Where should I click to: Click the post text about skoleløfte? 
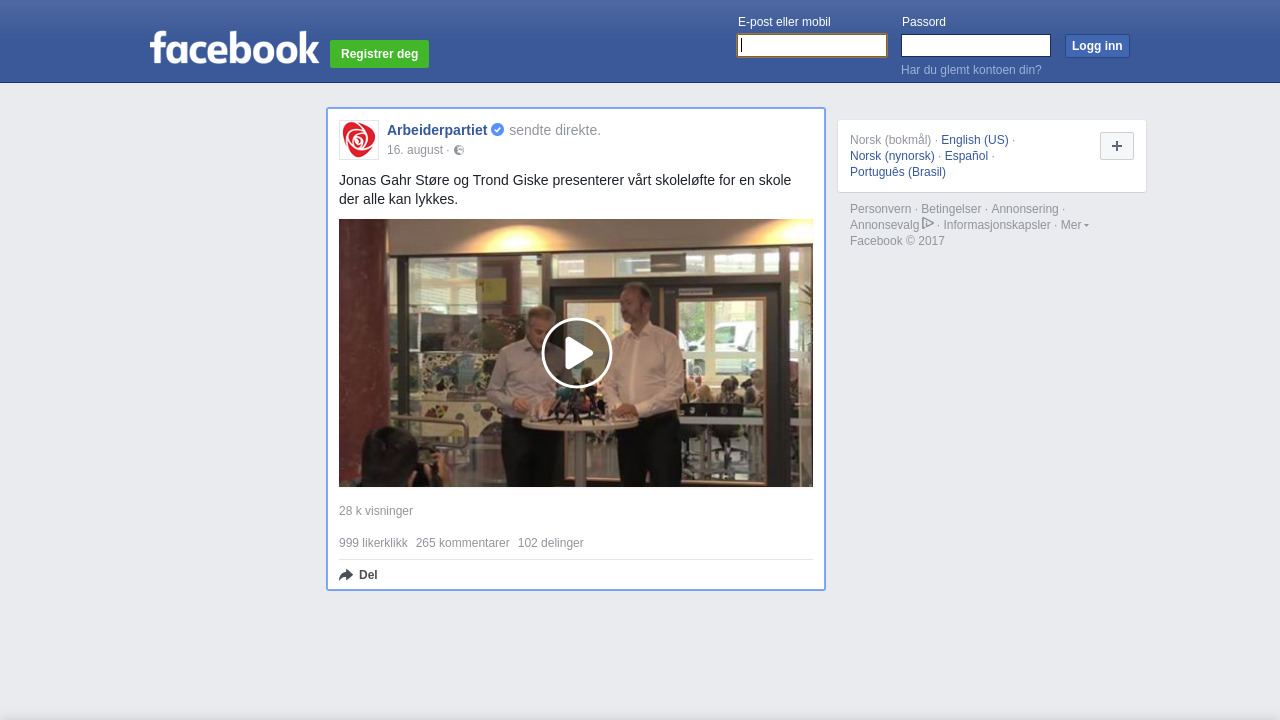click(x=565, y=189)
